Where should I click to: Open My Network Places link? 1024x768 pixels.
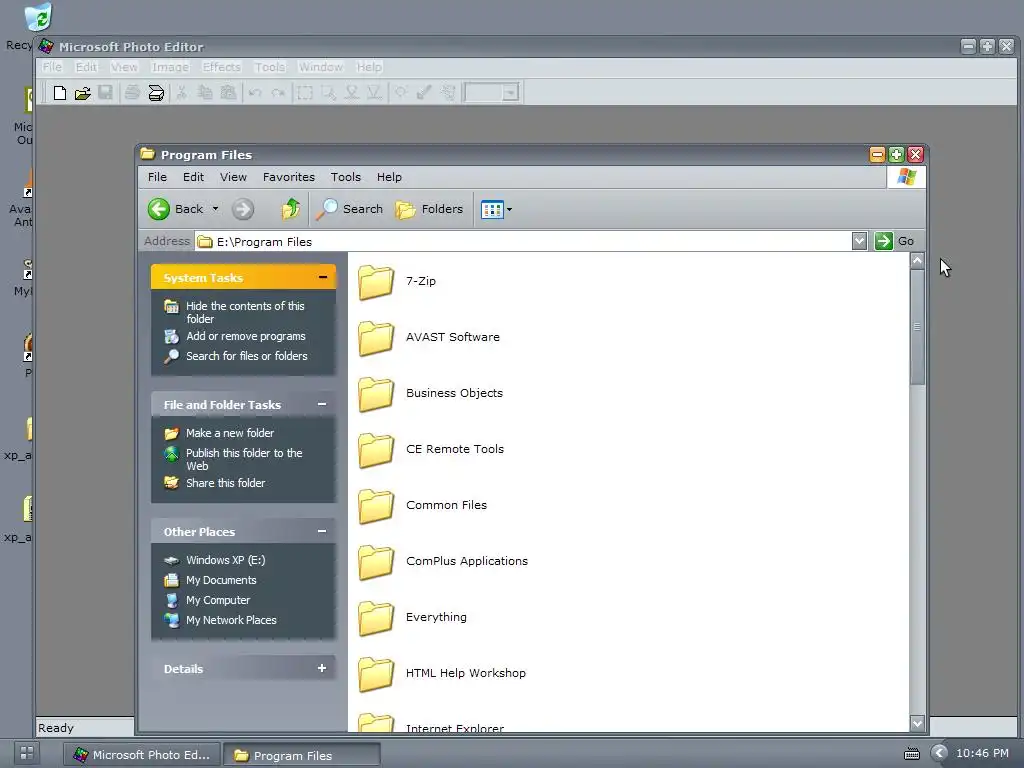pyautogui.click(x=231, y=620)
